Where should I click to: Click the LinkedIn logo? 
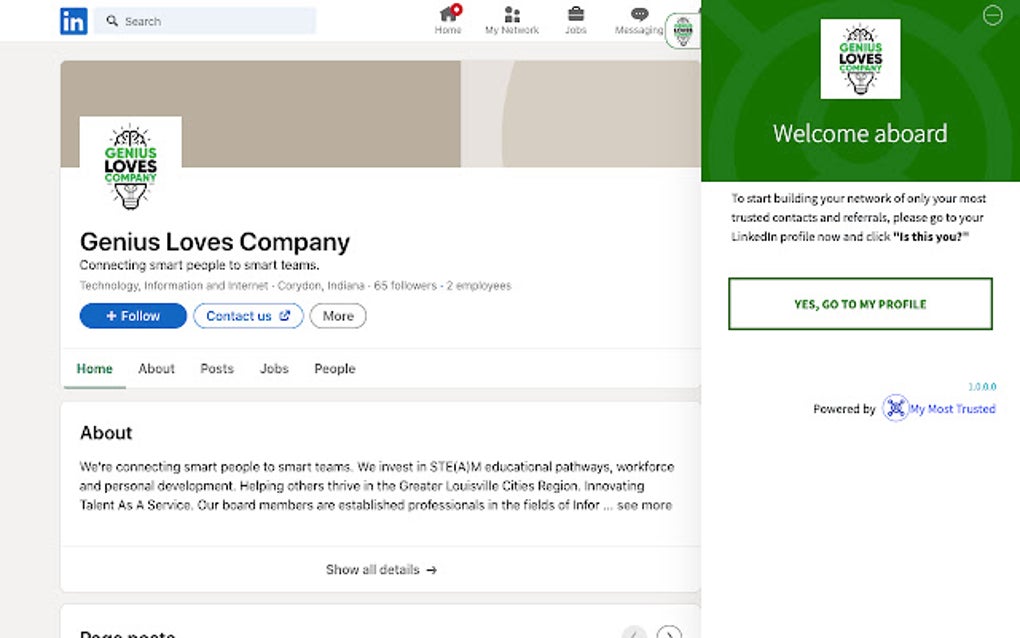73,20
